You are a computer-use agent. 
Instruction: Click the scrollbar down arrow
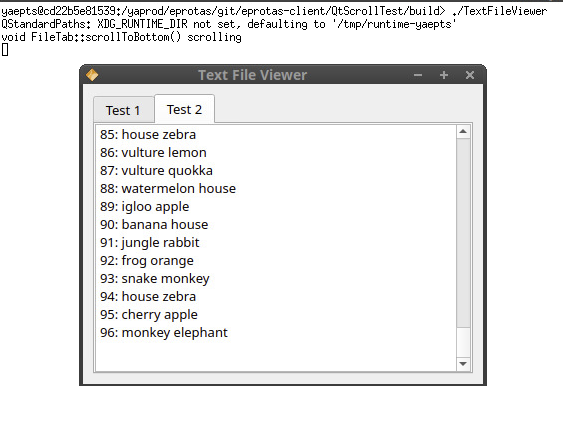(x=463, y=364)
